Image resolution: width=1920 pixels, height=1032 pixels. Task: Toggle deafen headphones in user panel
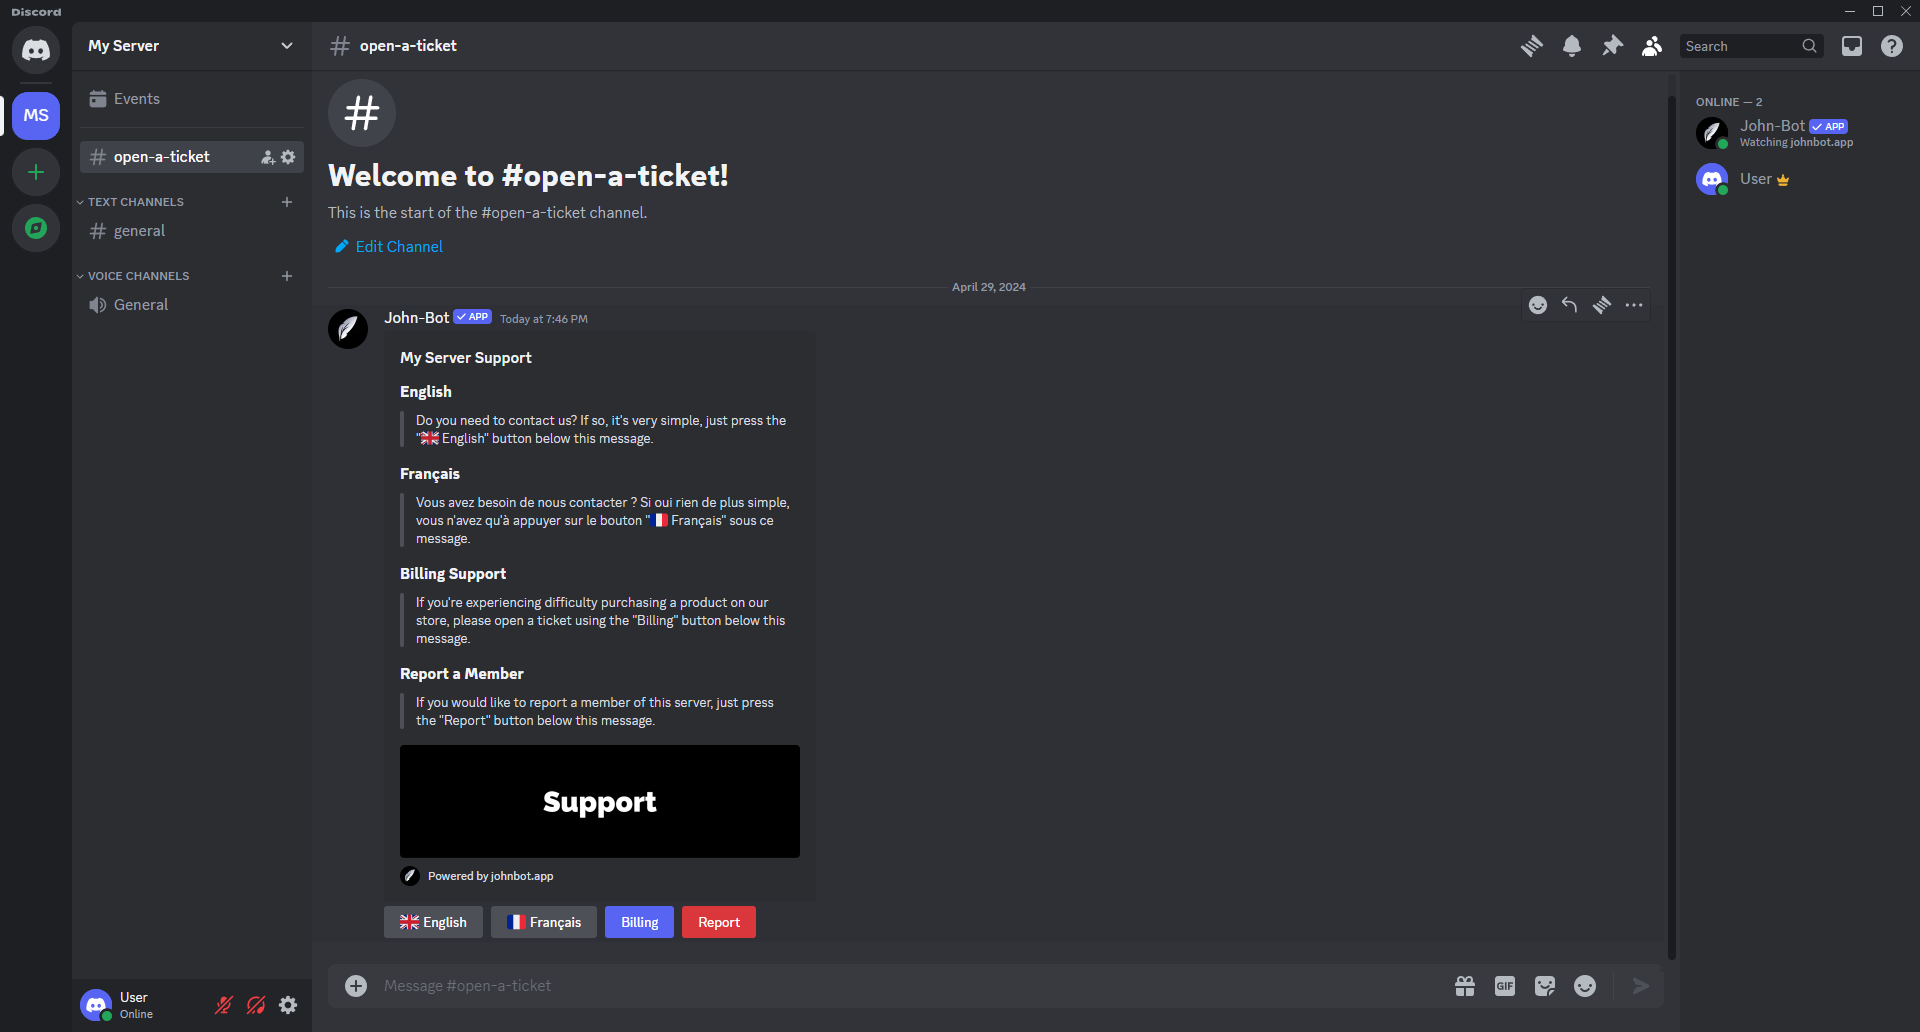(x=256, y=1005)
